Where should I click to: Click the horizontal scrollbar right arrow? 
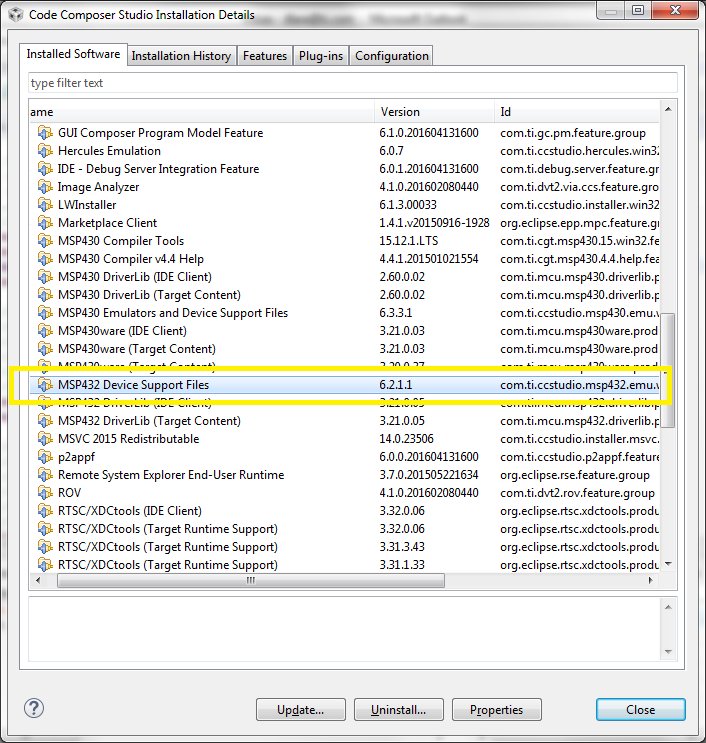(x=651, y=580)
